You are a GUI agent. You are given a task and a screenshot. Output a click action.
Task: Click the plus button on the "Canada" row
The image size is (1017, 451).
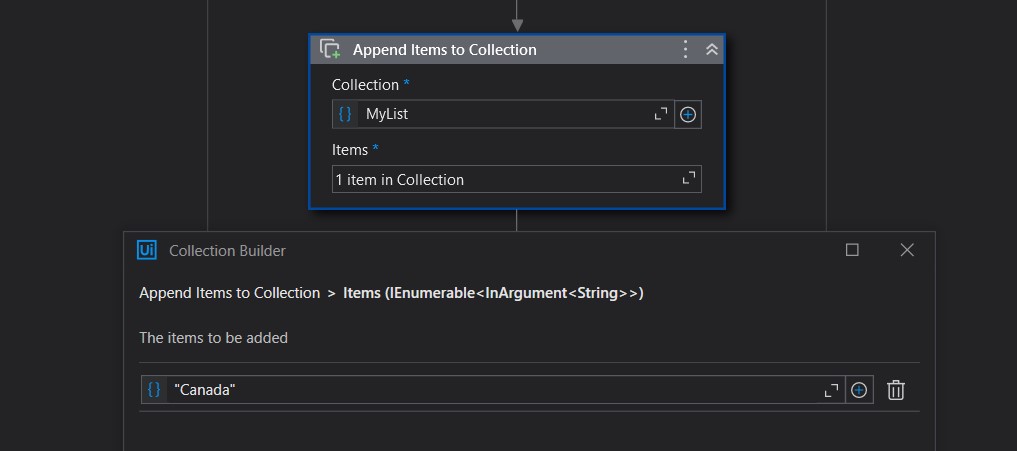[x=859, y=390]
